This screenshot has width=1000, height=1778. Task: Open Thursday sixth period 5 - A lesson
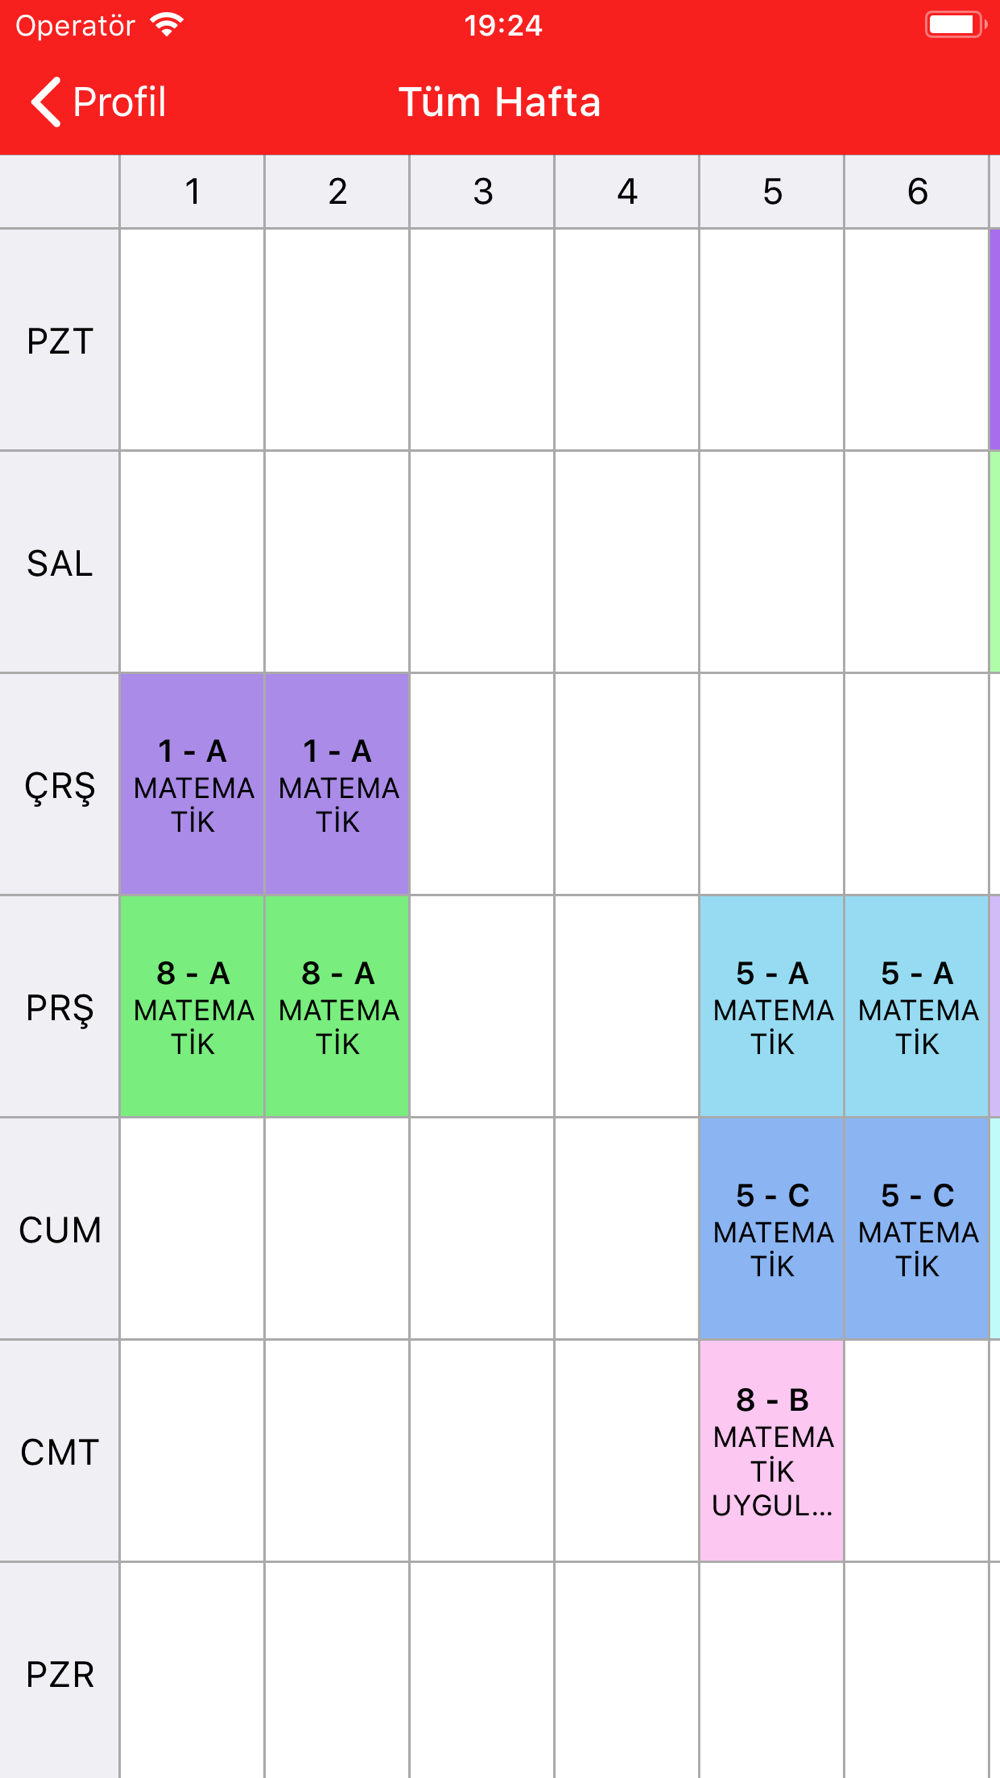[917, 1006]
